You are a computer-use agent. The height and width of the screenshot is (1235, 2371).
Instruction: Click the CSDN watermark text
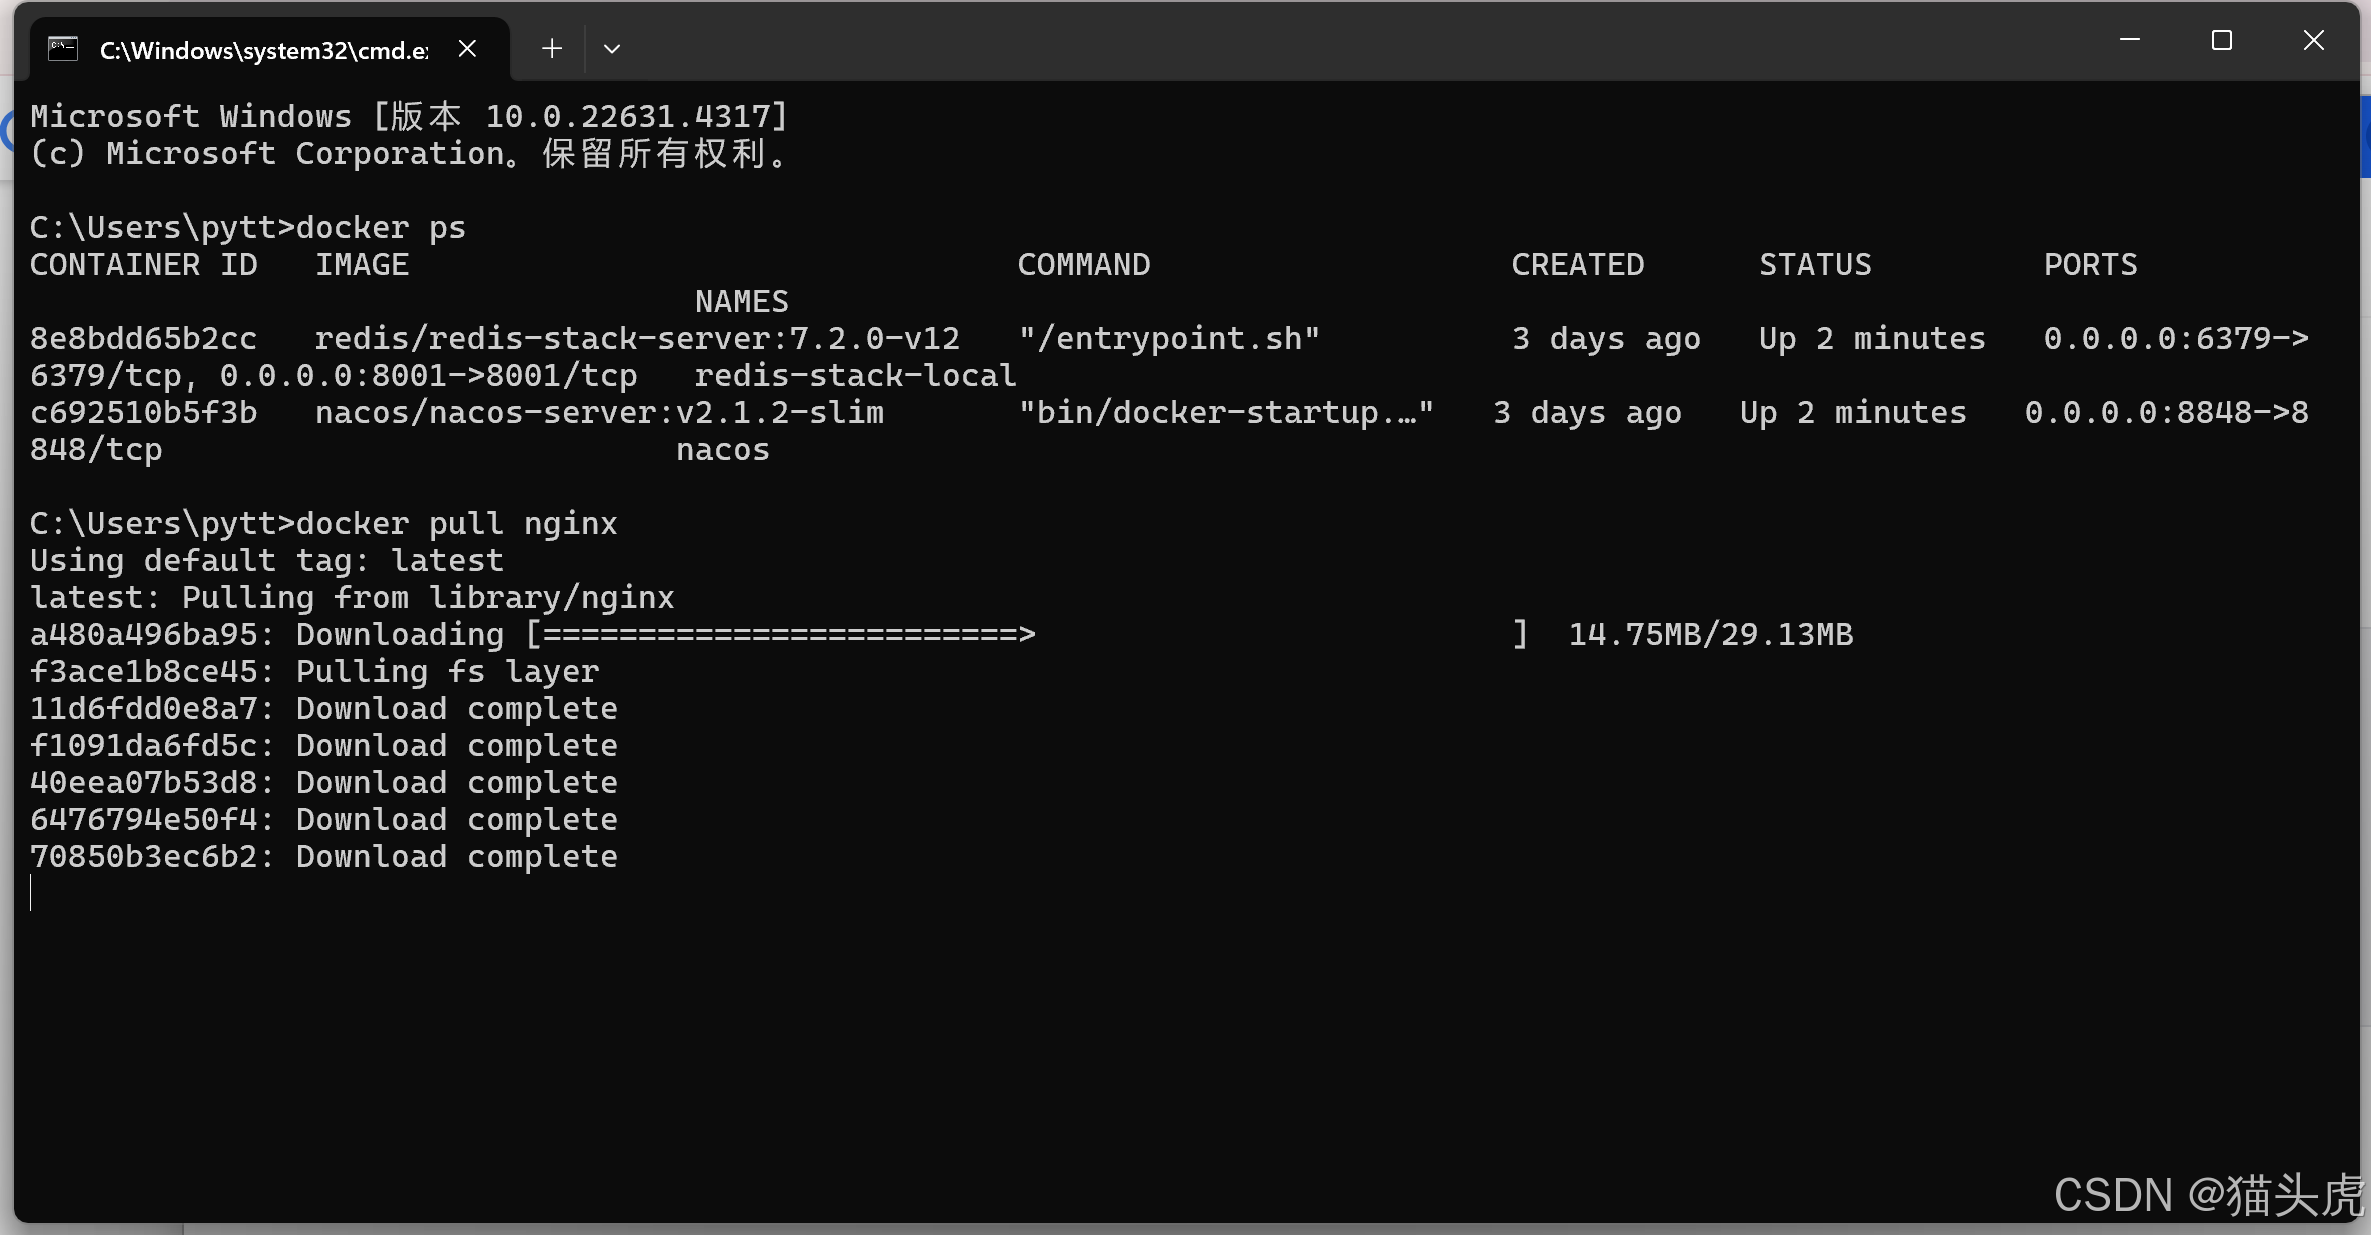click(2208, 1195)
